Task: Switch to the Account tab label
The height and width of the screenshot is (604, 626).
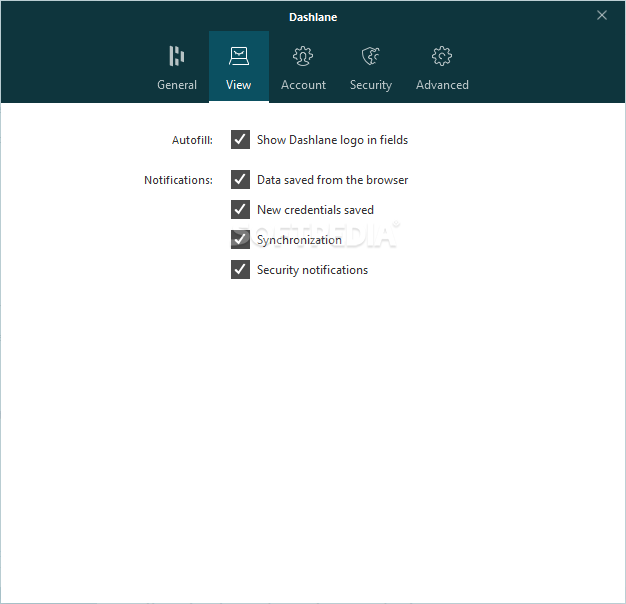Action: [303, 85]
